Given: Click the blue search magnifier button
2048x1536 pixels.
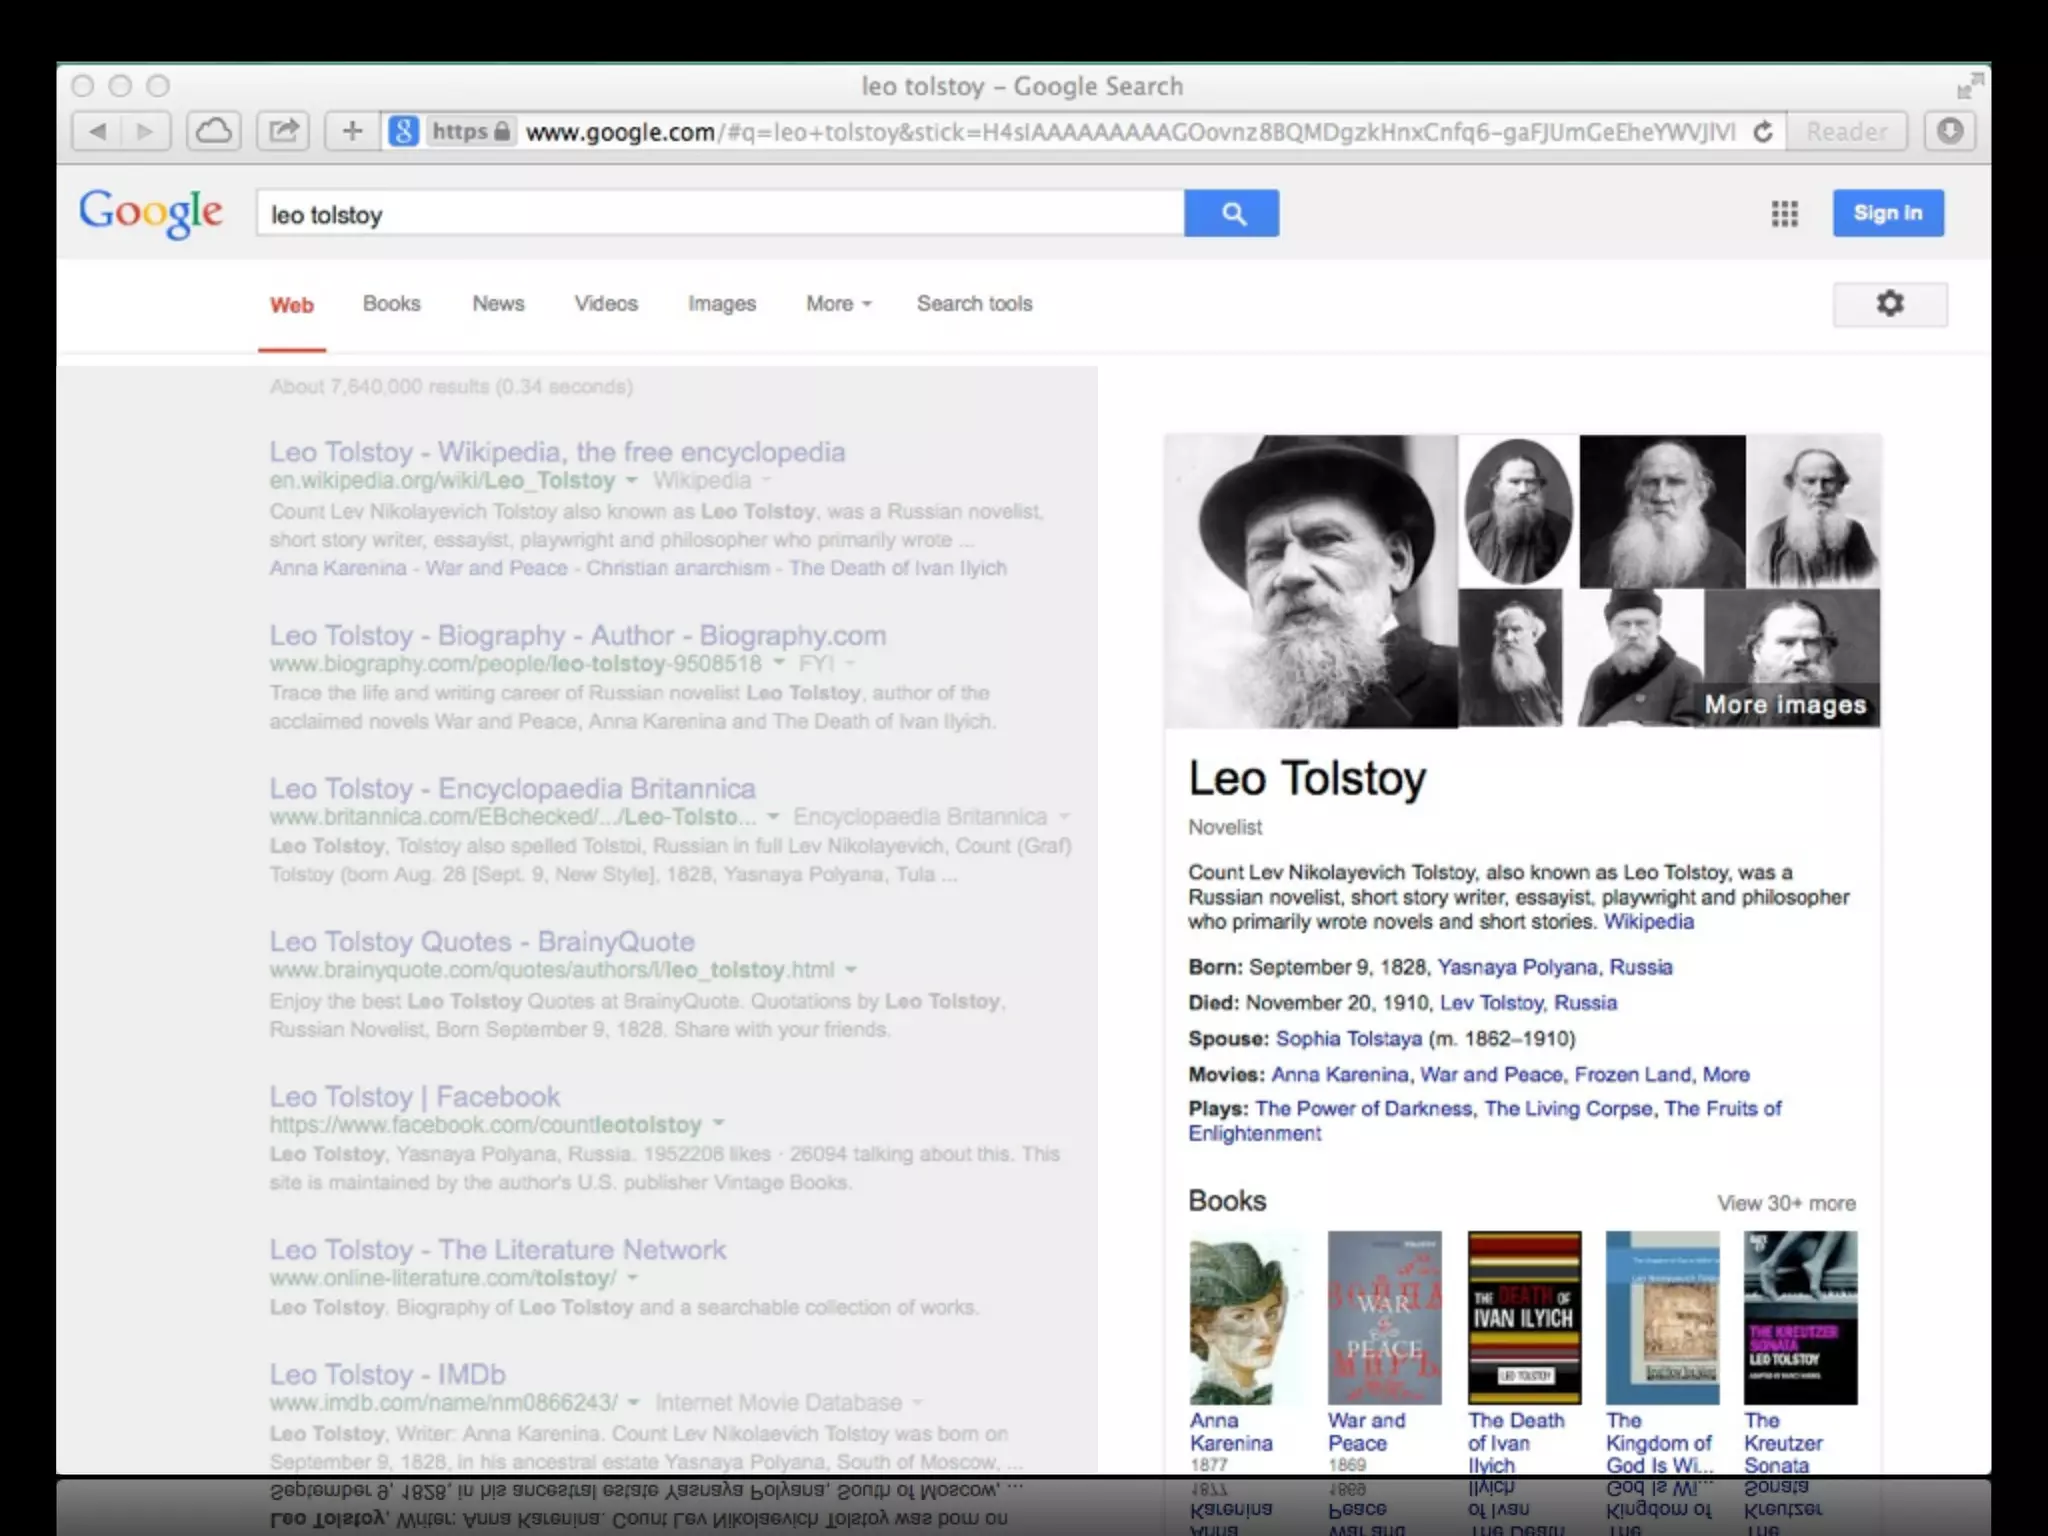Looking at the screenshot, I should tap(1231, 213).
